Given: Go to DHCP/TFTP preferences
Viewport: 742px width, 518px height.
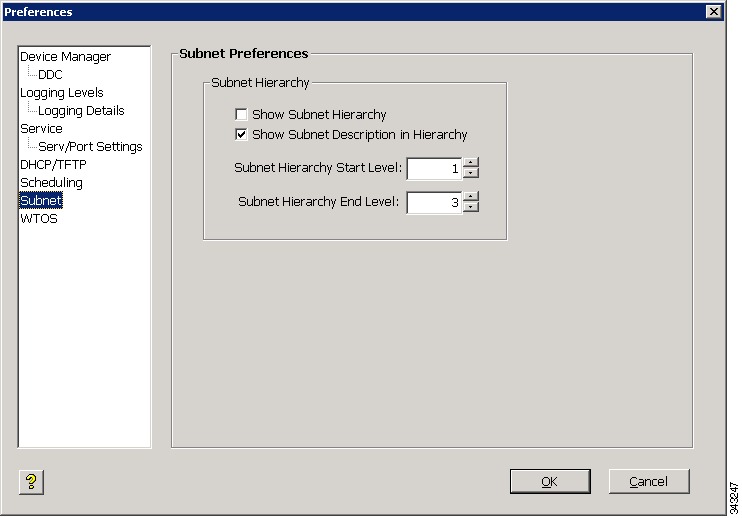Looking at the screenshot, I should pyautogui.click(x=53, y=165).
